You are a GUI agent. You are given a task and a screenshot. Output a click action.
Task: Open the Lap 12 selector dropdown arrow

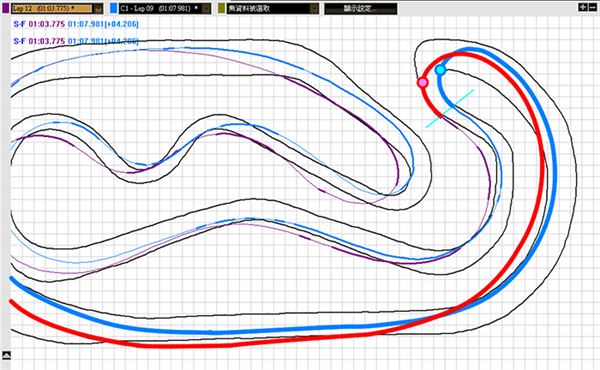point(98,8)
